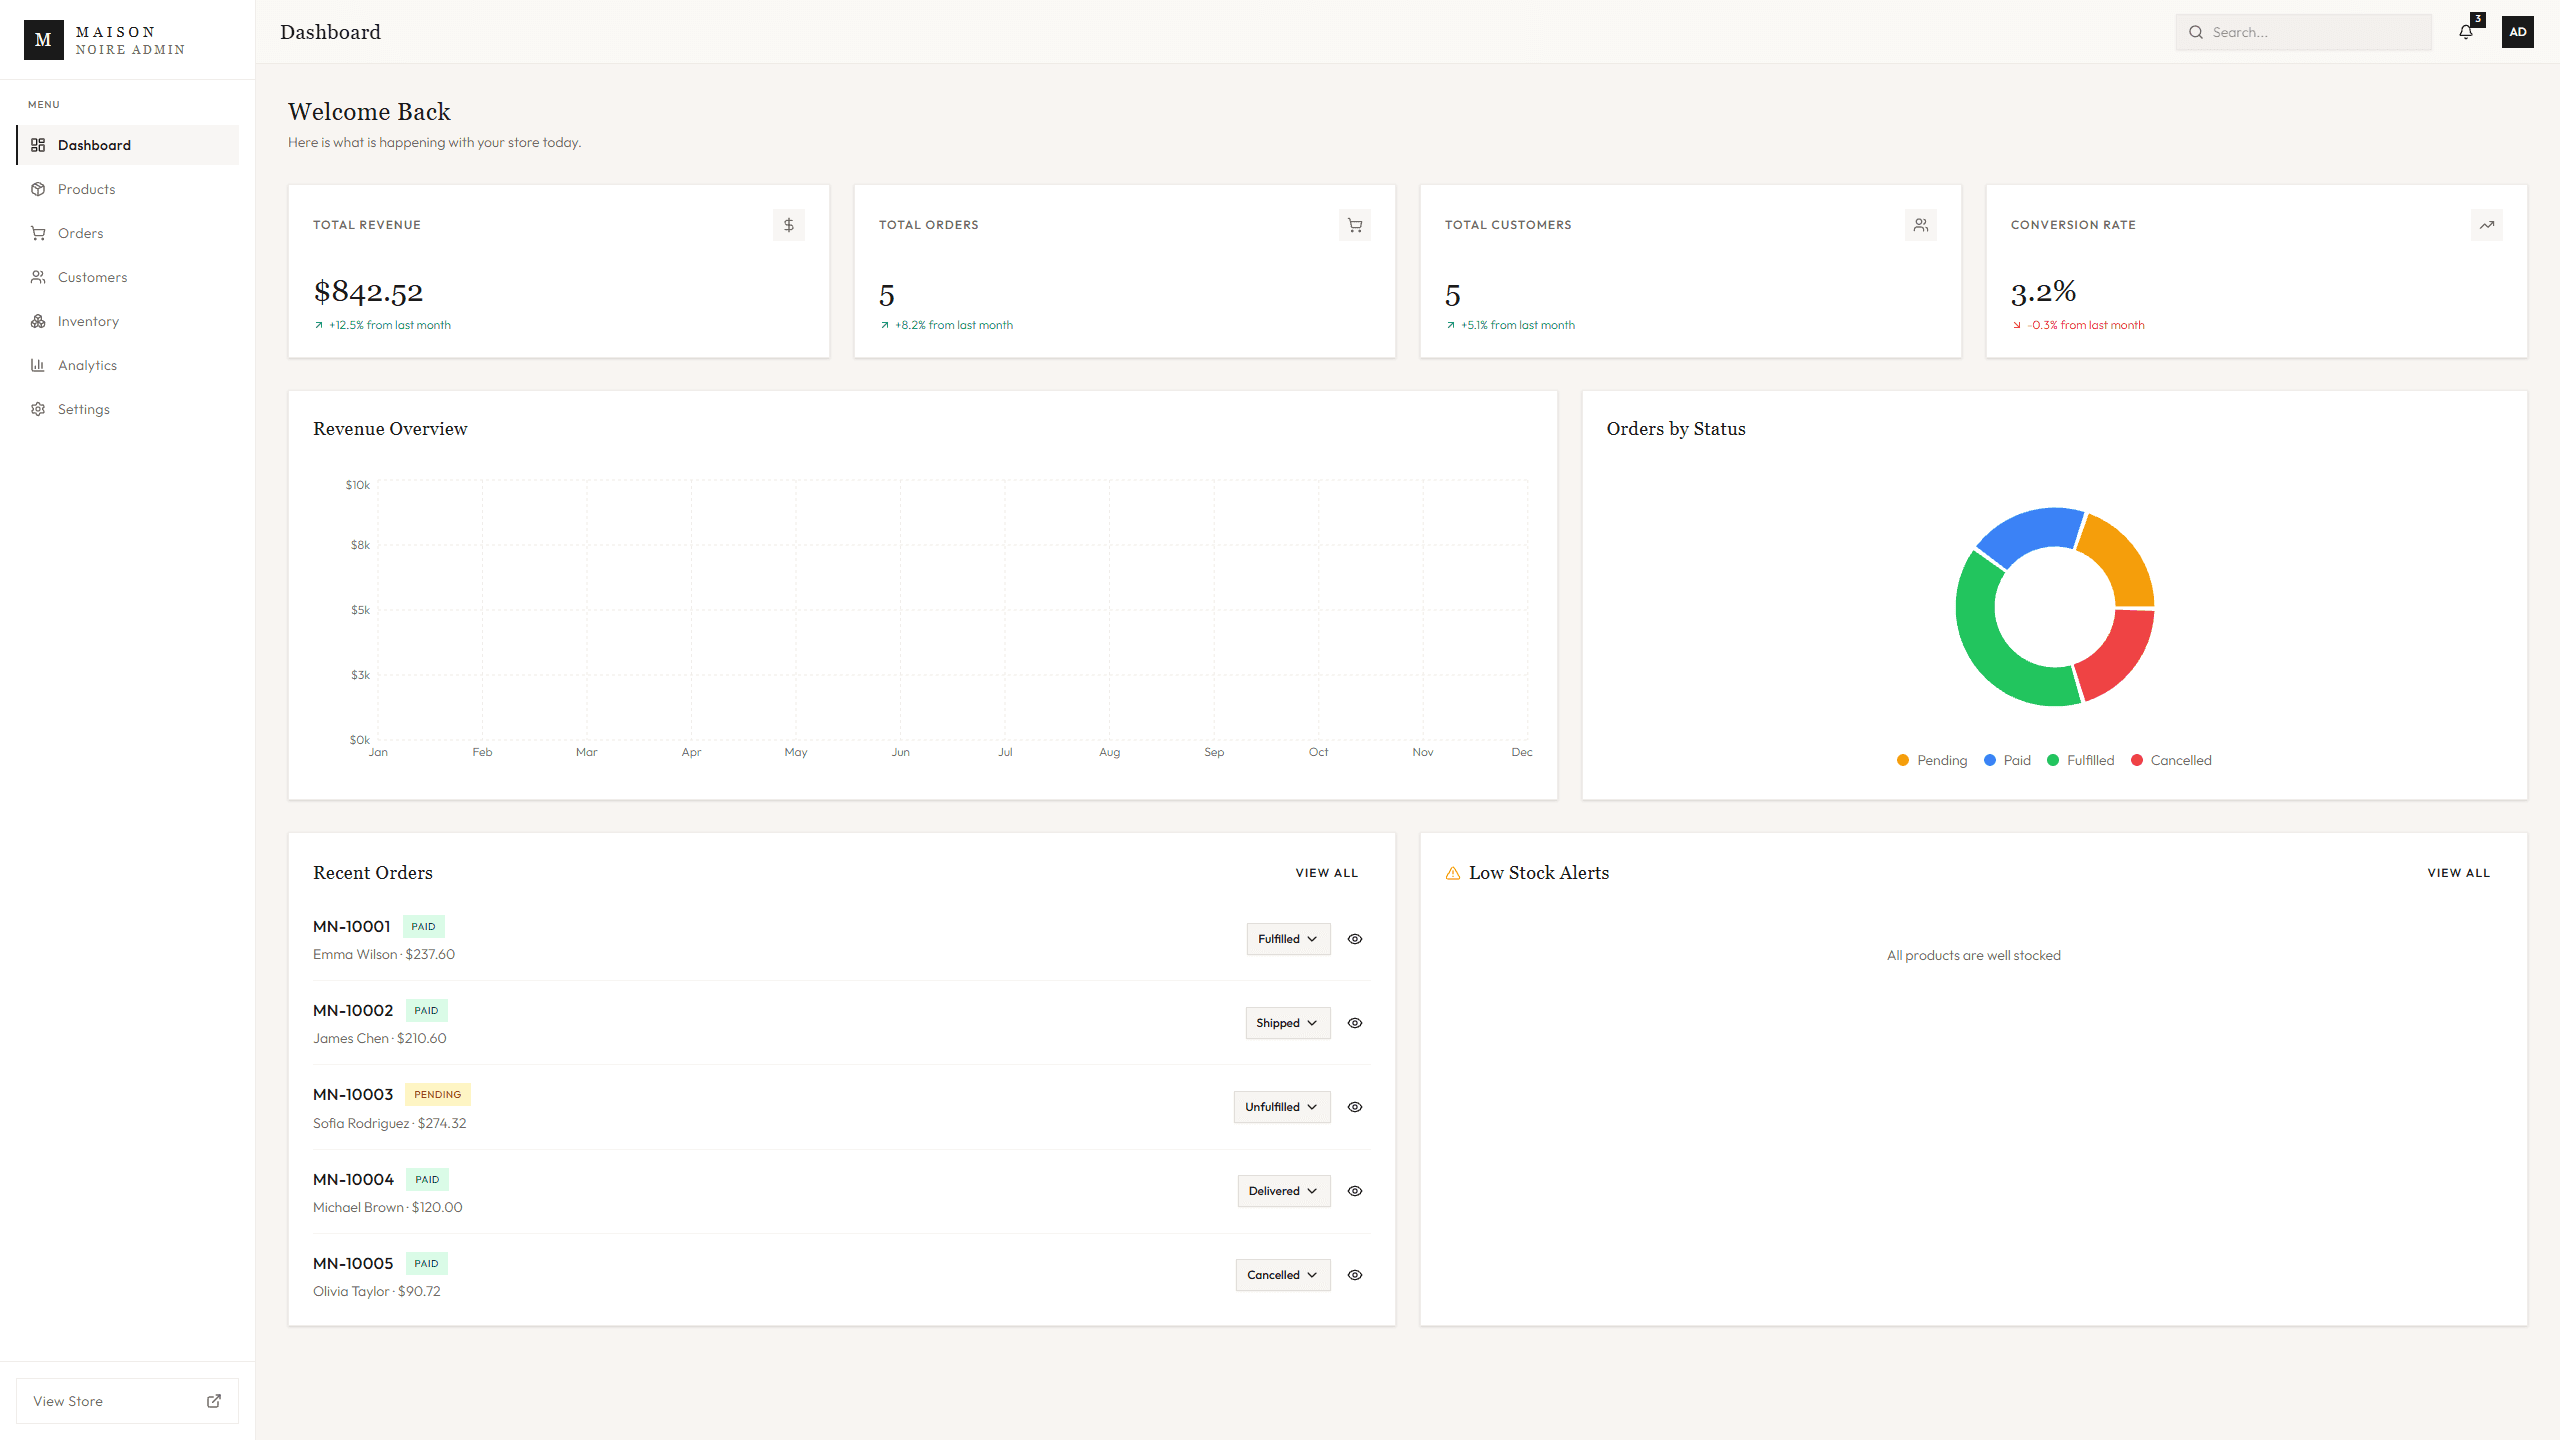The image size is (2560, 1440).
Task: Open Fulfilled status dropdown for MN-10001
Action: (x=1288, y=939)
